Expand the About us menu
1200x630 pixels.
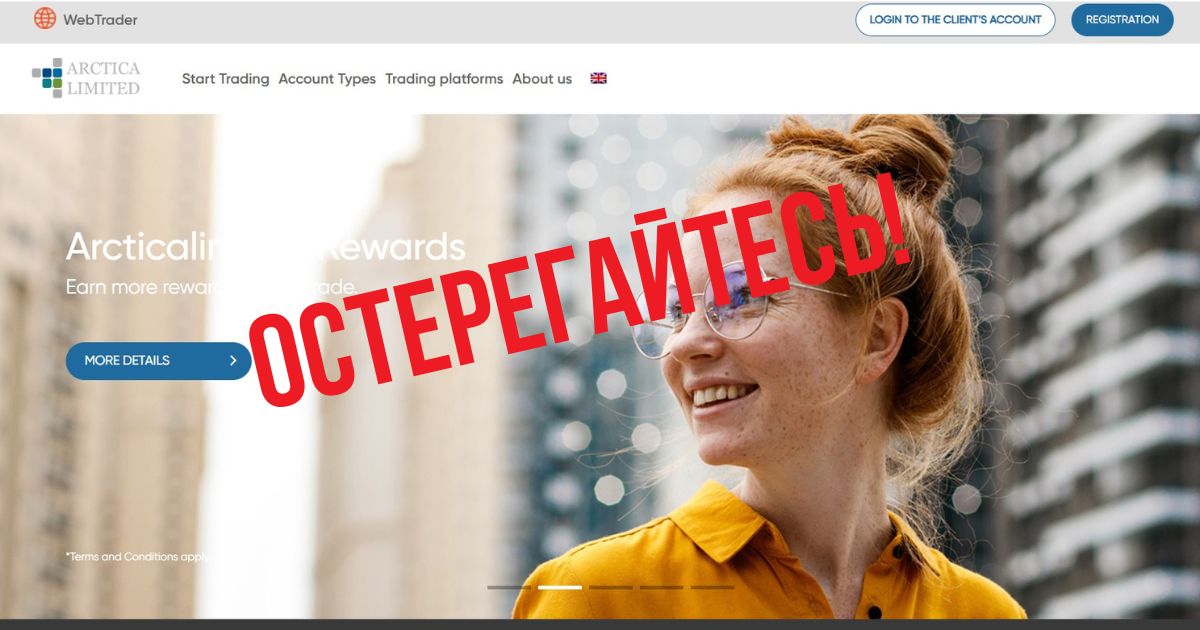tap(542, 79)
